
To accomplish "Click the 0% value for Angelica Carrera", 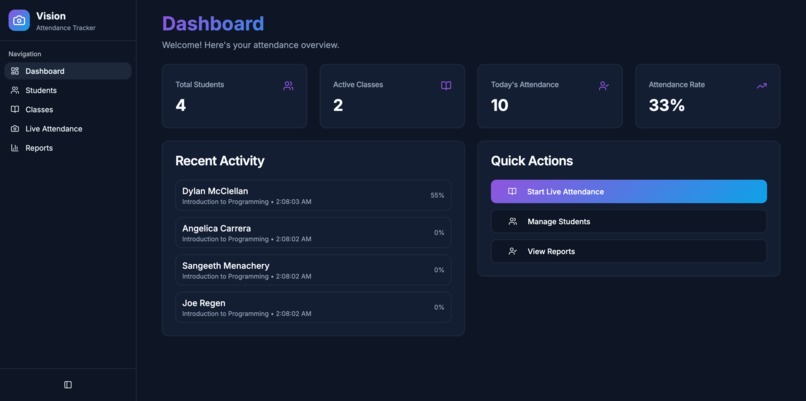I will pyautogui.click(x=439, y=232).
